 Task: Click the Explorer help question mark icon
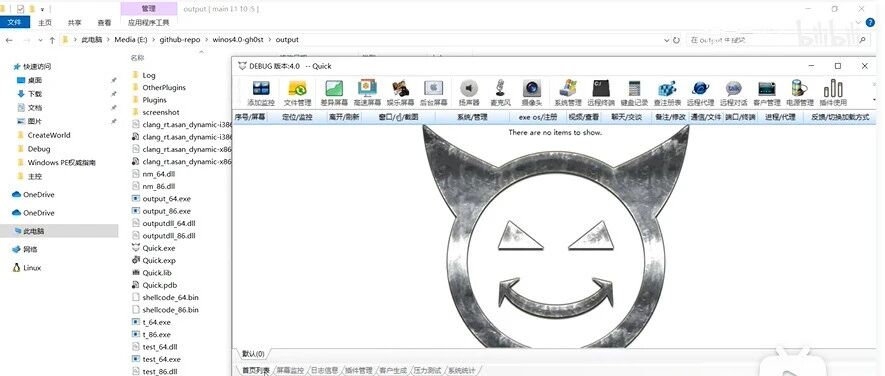[870, 22]
